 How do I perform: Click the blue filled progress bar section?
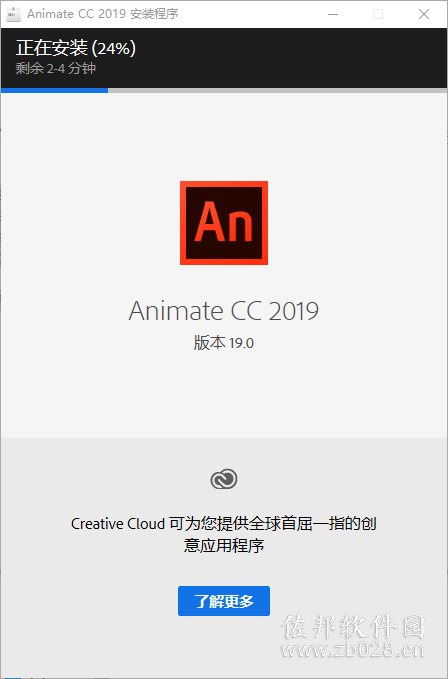click(x=55, y=91)
